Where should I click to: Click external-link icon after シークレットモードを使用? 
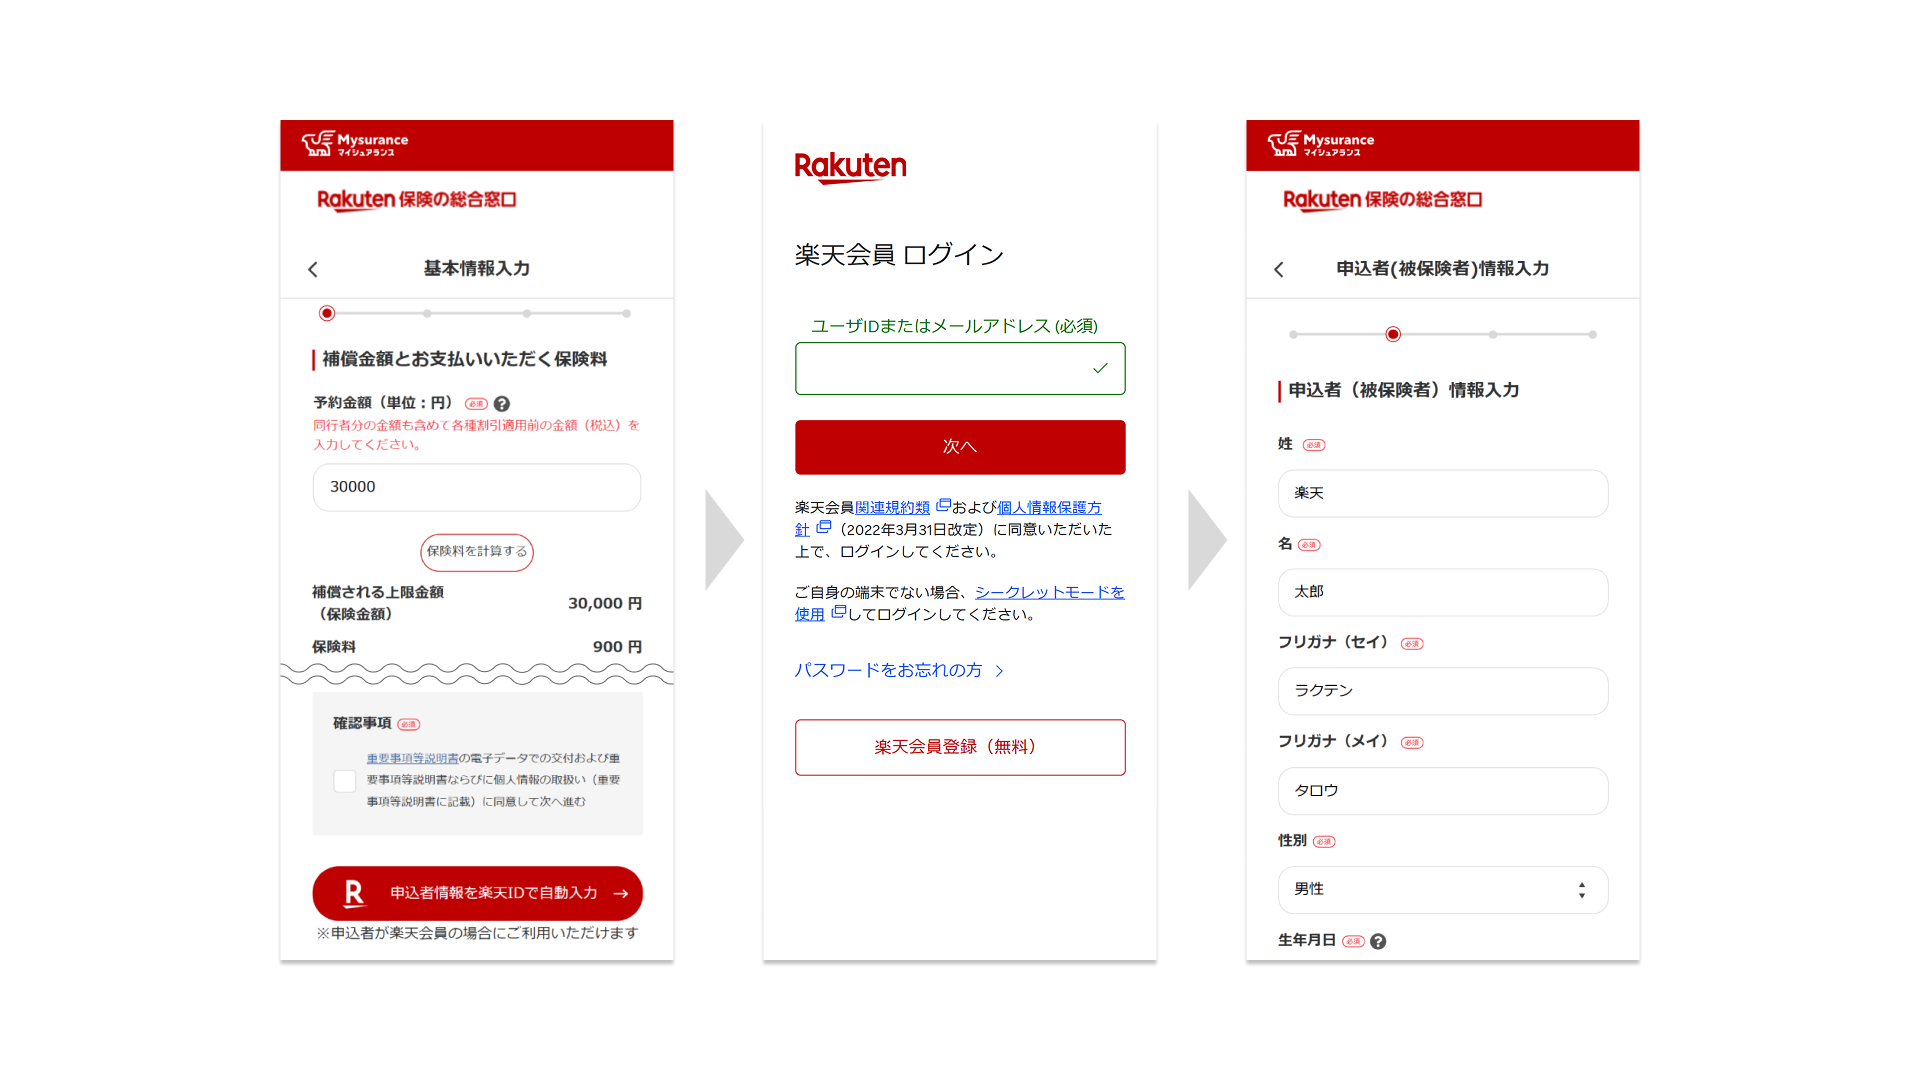839,612
